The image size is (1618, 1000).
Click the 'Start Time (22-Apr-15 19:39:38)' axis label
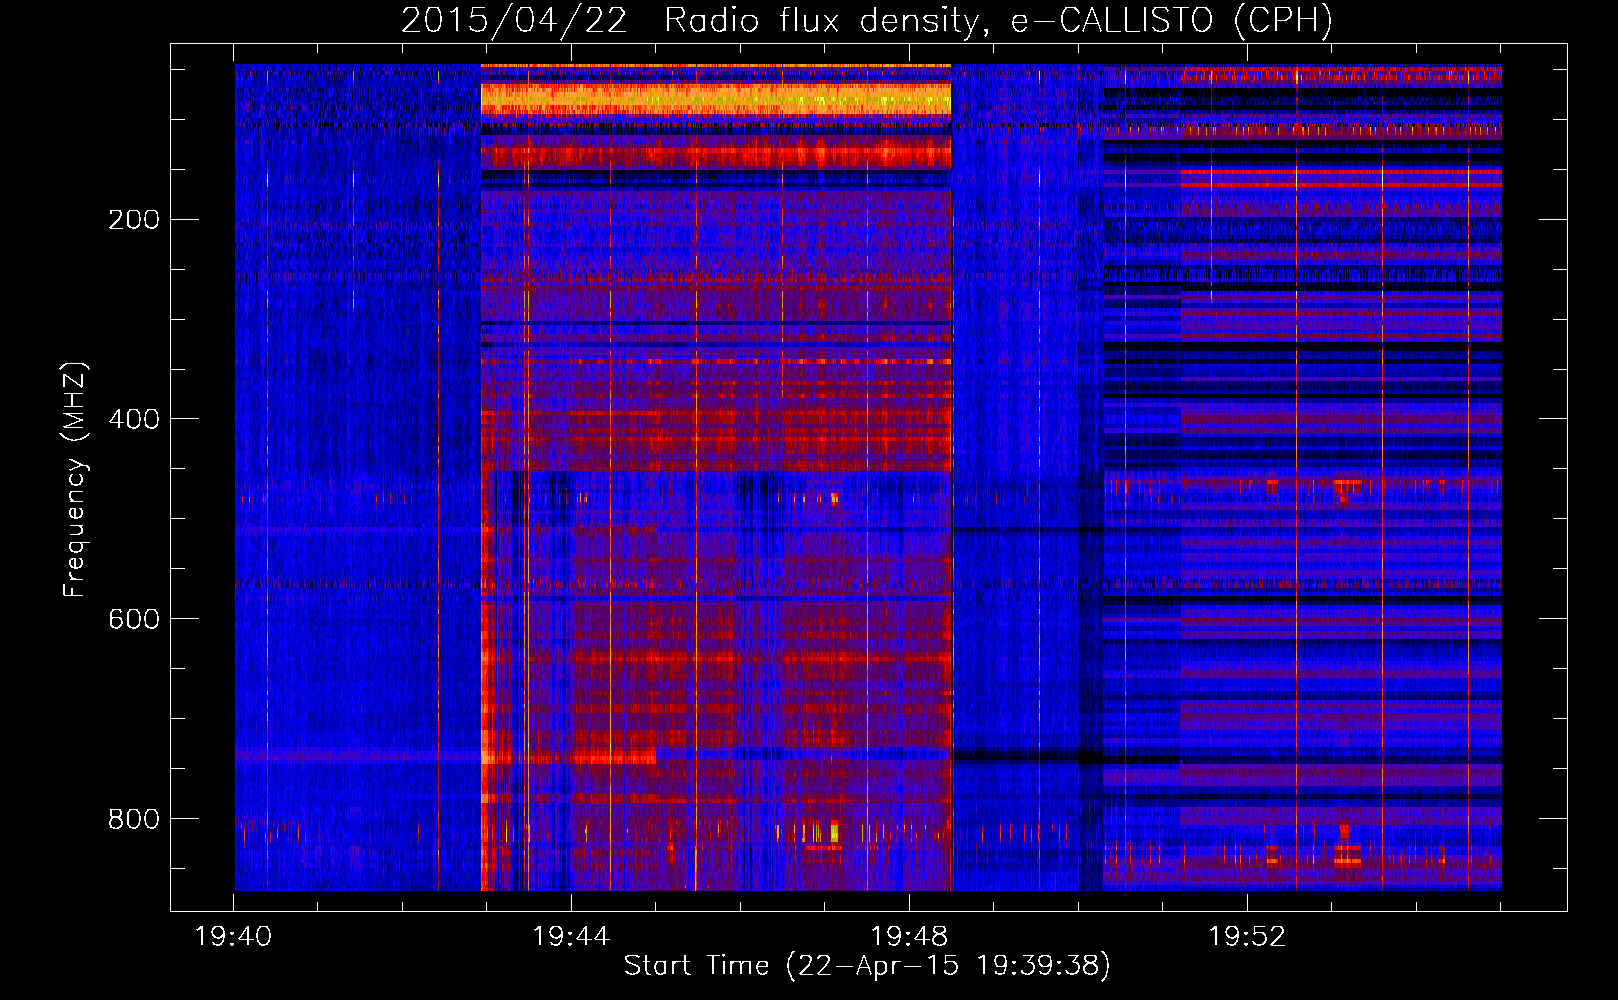coord(867,966)
